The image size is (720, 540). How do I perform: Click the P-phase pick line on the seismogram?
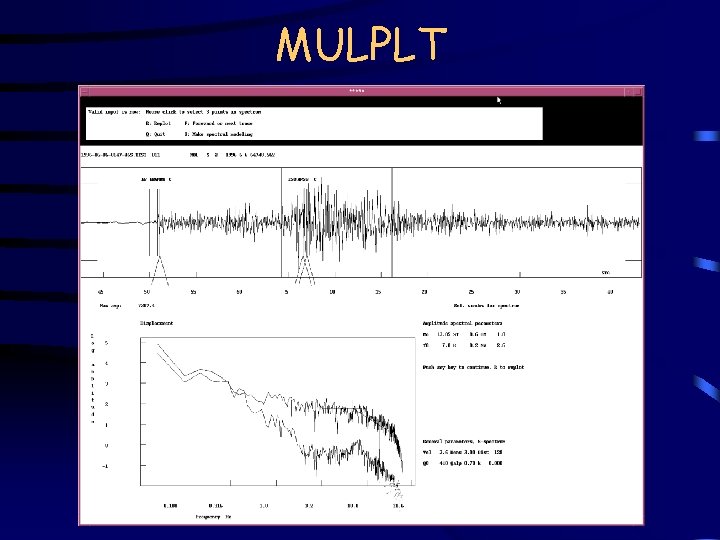158,223
